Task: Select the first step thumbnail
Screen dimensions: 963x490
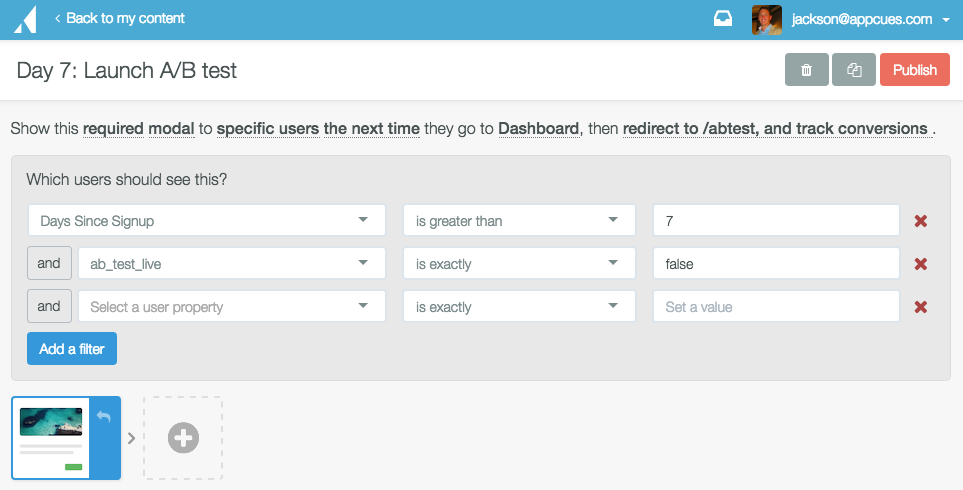Action: tap(51, 438)
